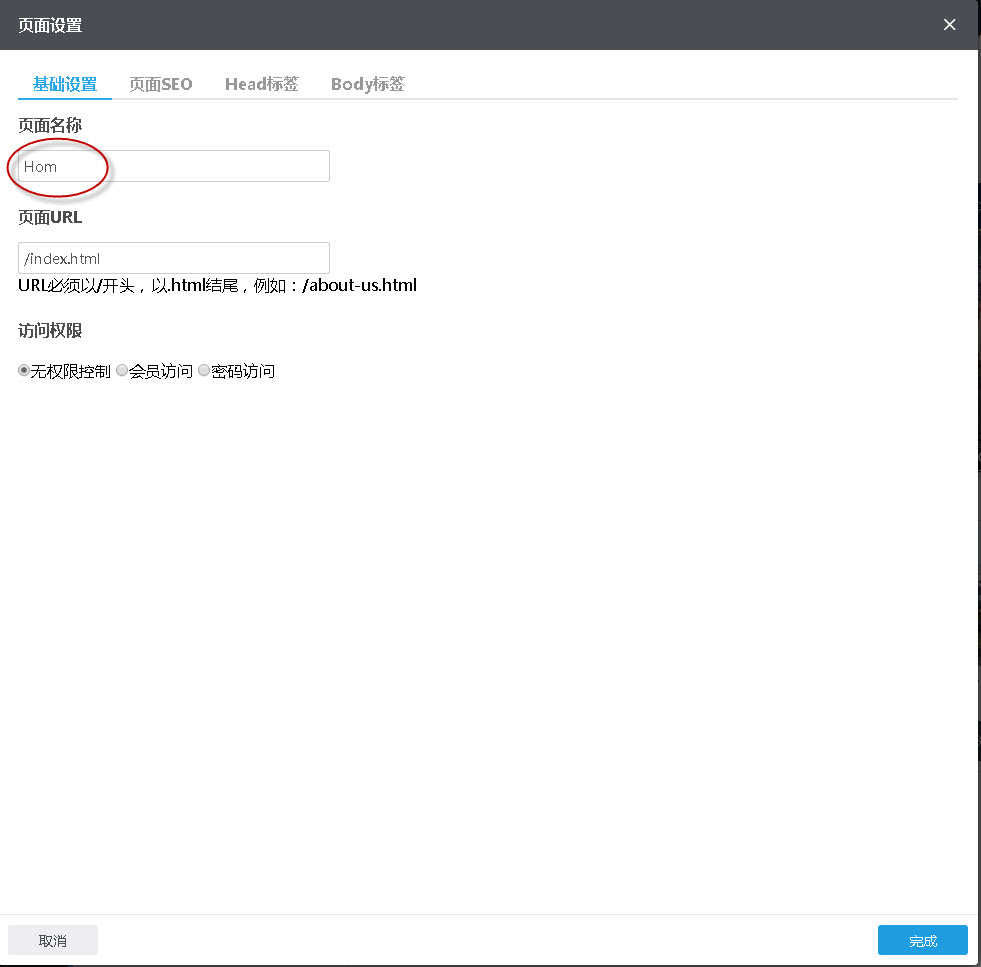The height and width of the screenshot is (967, 981).
Task: Close the 页面设置 dialog with the X
Action: click(948, 24)
